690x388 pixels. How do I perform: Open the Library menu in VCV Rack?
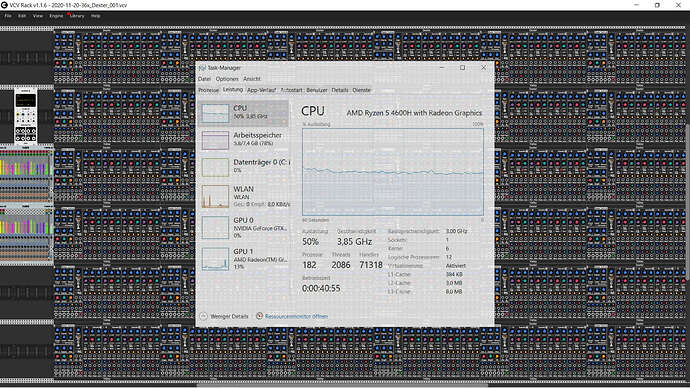pyautogui.click(x=77, y=16)
